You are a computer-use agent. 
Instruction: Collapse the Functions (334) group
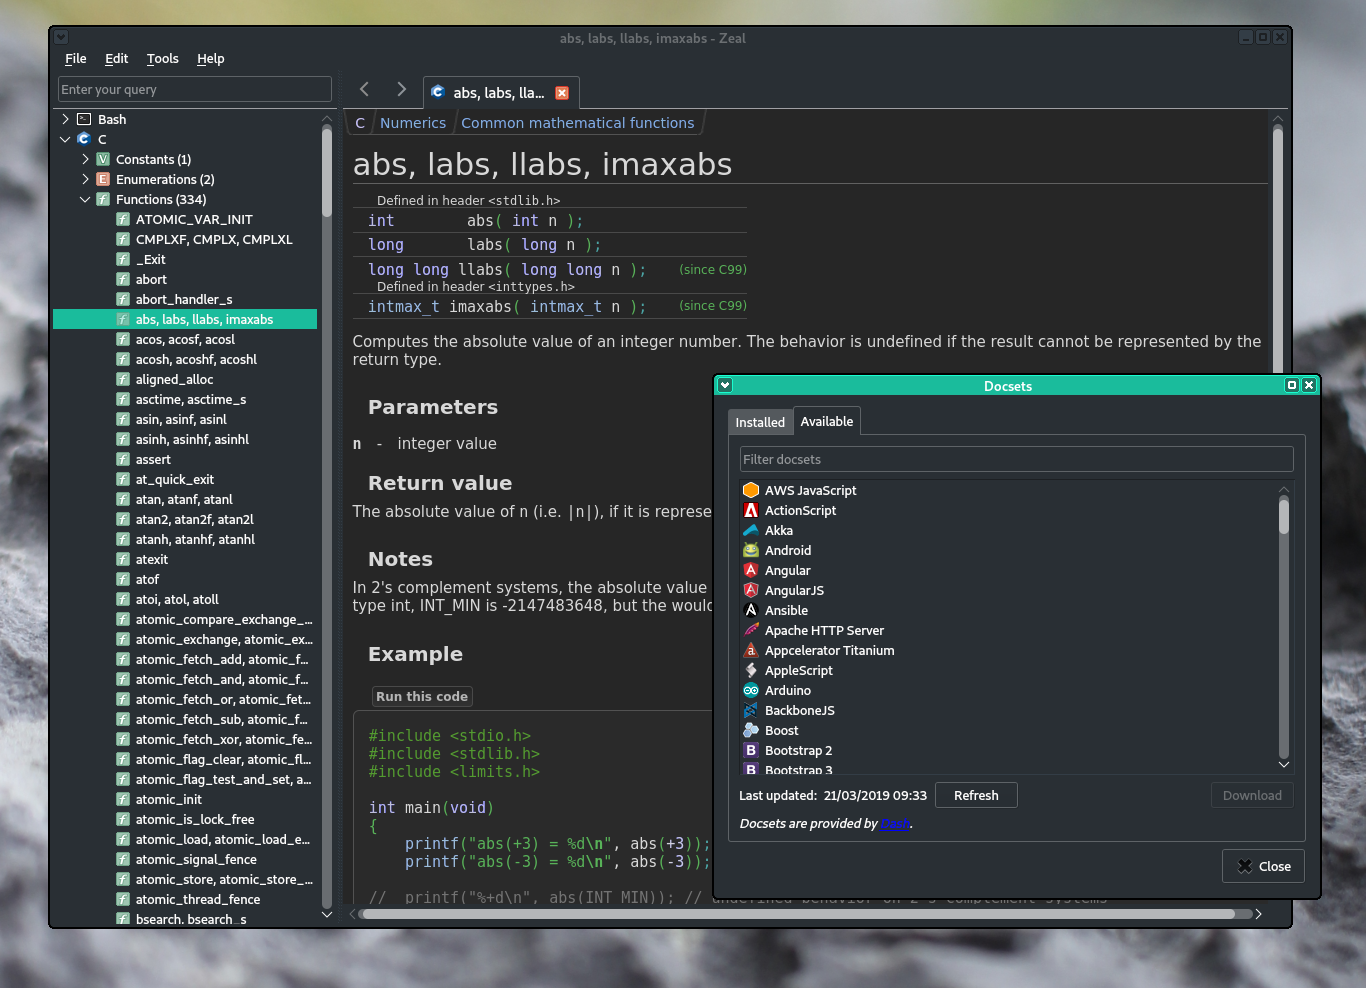click(85, 199)
